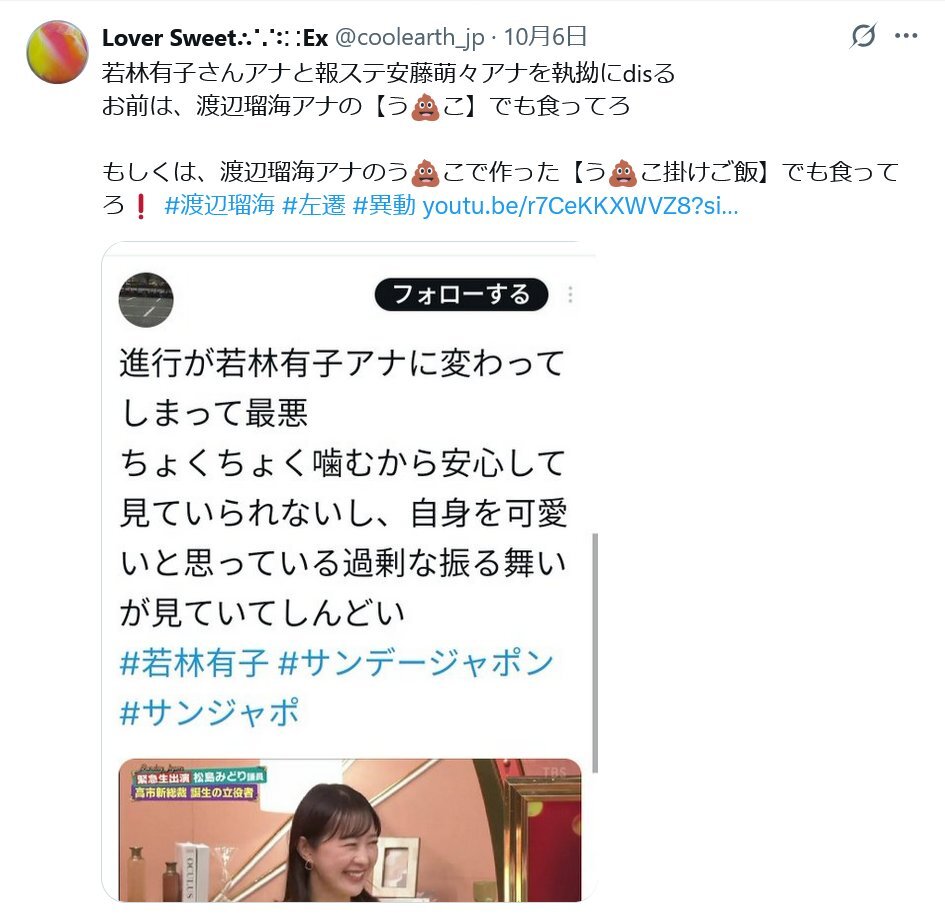Click the embedded post's round avatar
Image resolution: width=945 pixels, height=923 pixels.
click(x=146, y=300)
